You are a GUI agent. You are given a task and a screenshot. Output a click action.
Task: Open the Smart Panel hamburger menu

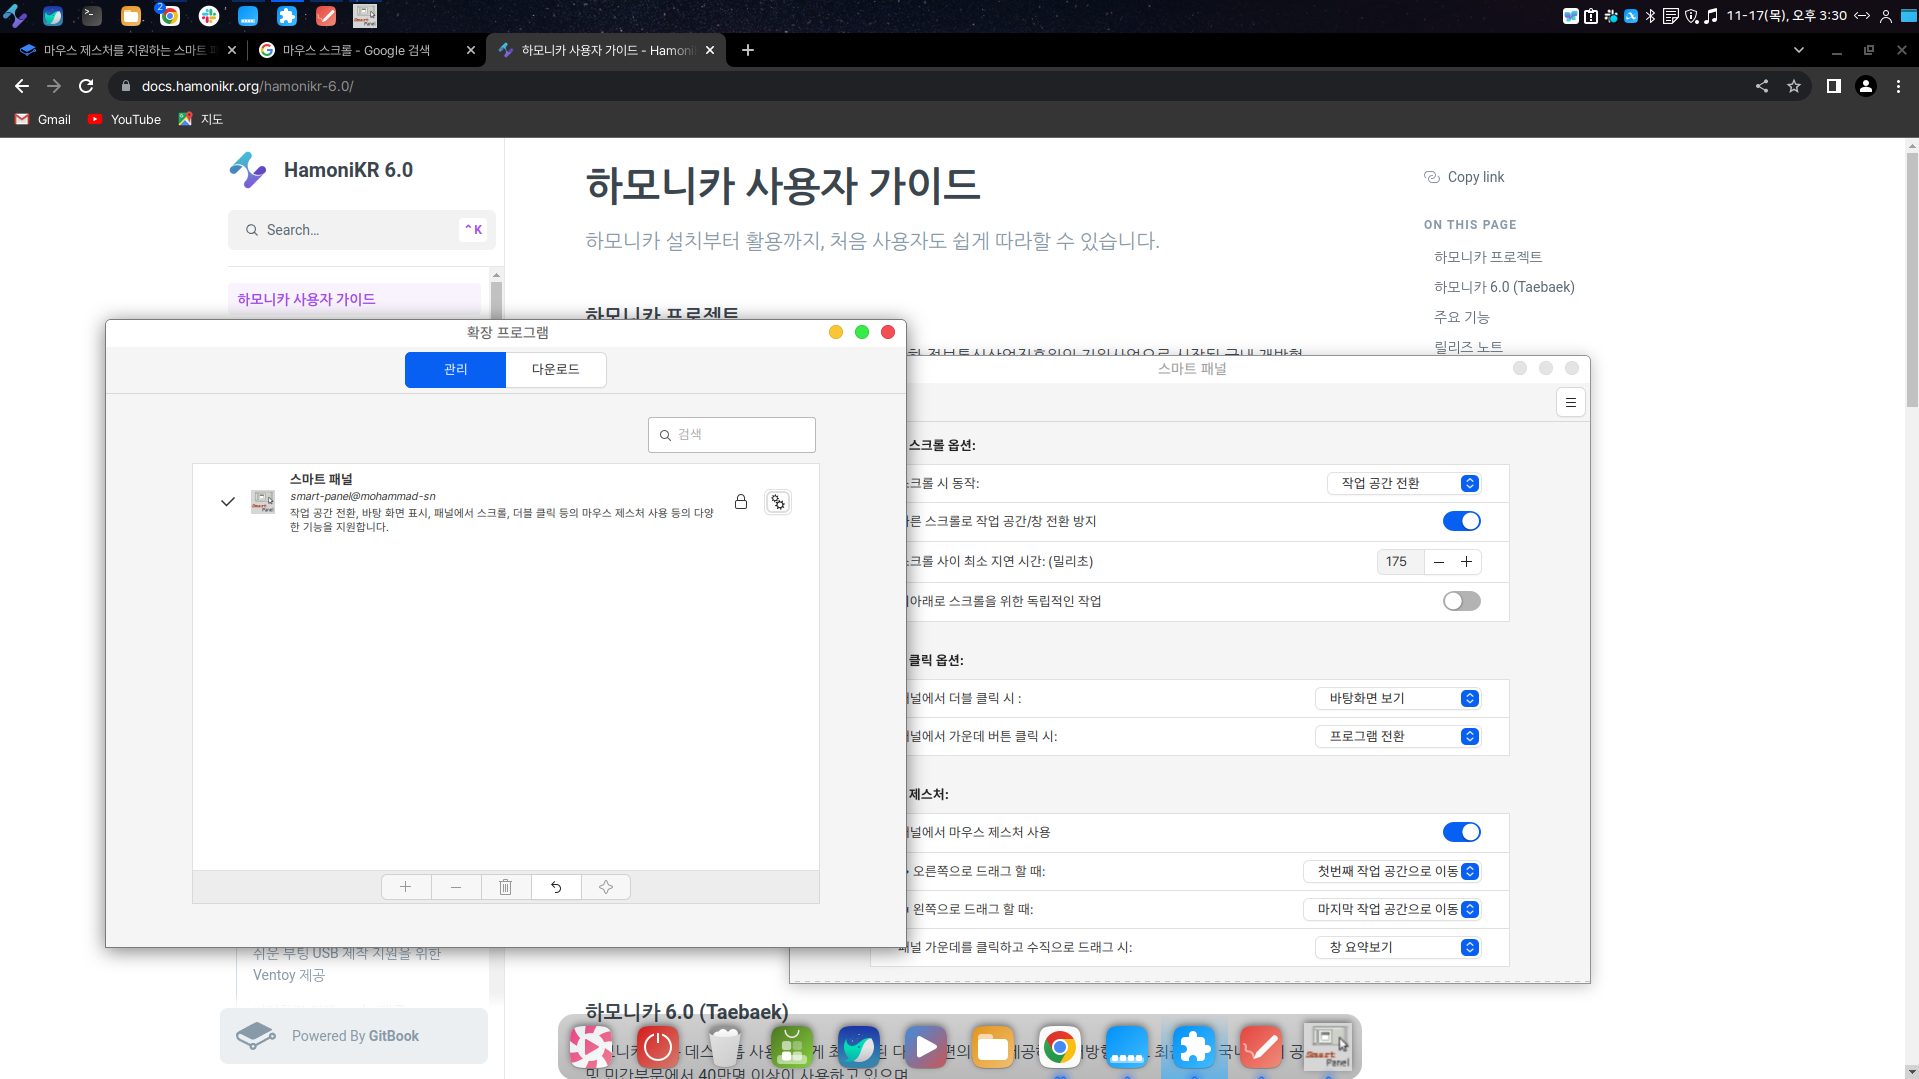1570,402
